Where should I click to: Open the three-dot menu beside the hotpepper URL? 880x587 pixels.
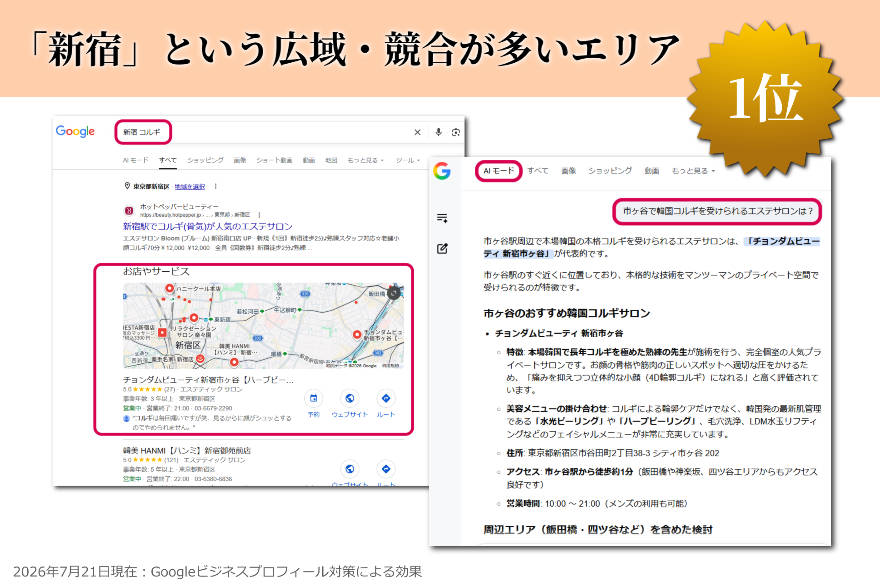click(259, 214)
